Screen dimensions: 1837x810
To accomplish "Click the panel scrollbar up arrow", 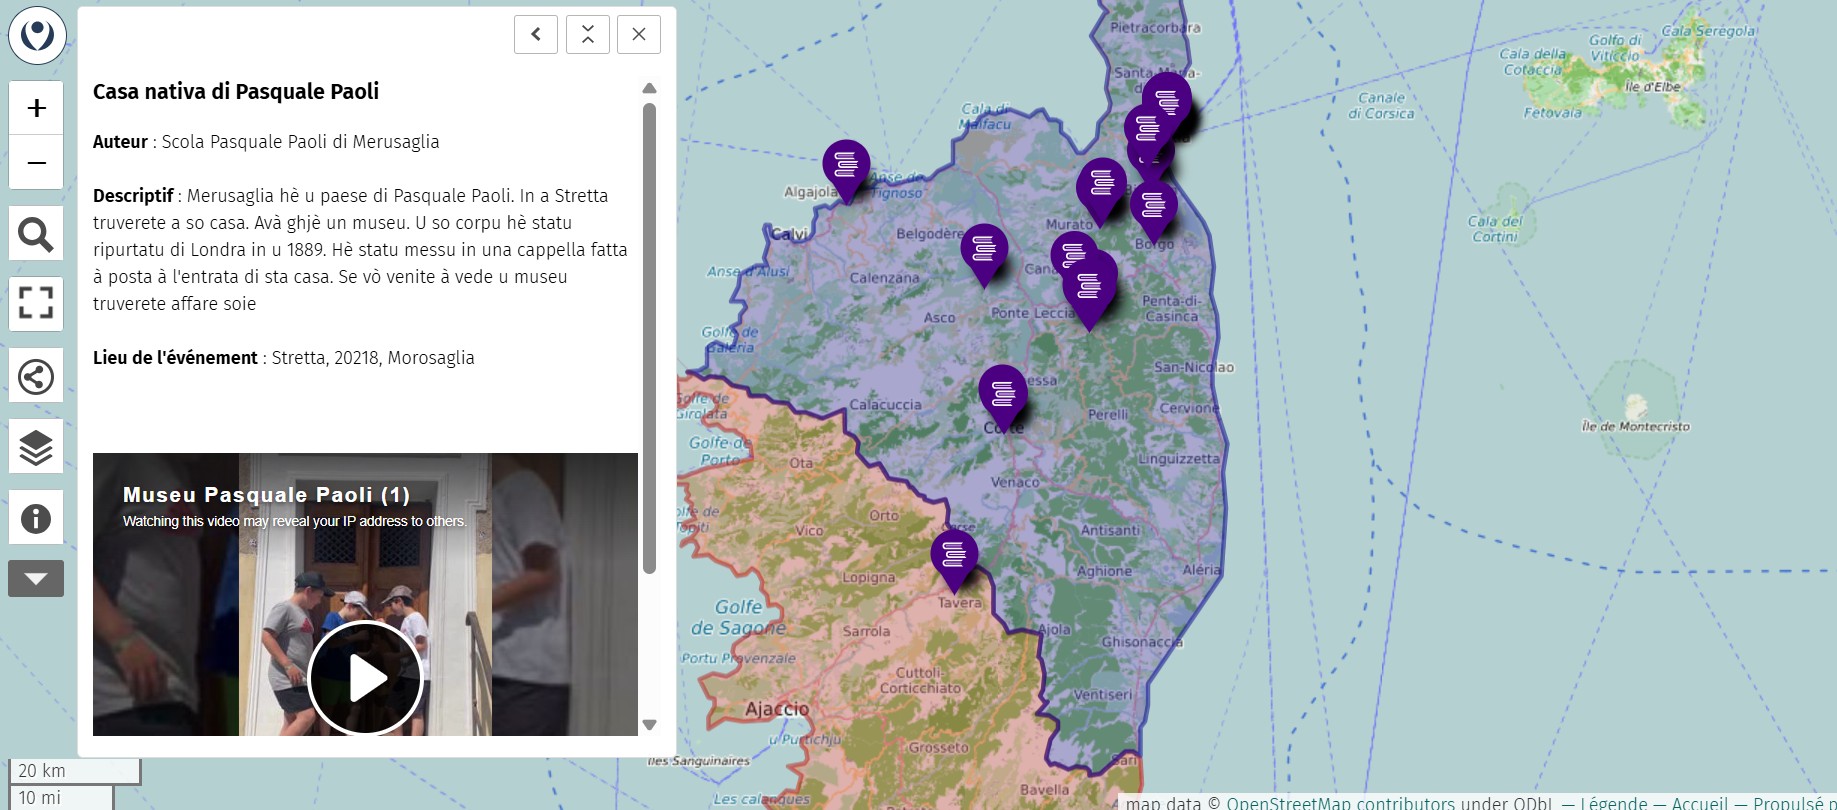I will pyautogui.click(x=649, y=89).
